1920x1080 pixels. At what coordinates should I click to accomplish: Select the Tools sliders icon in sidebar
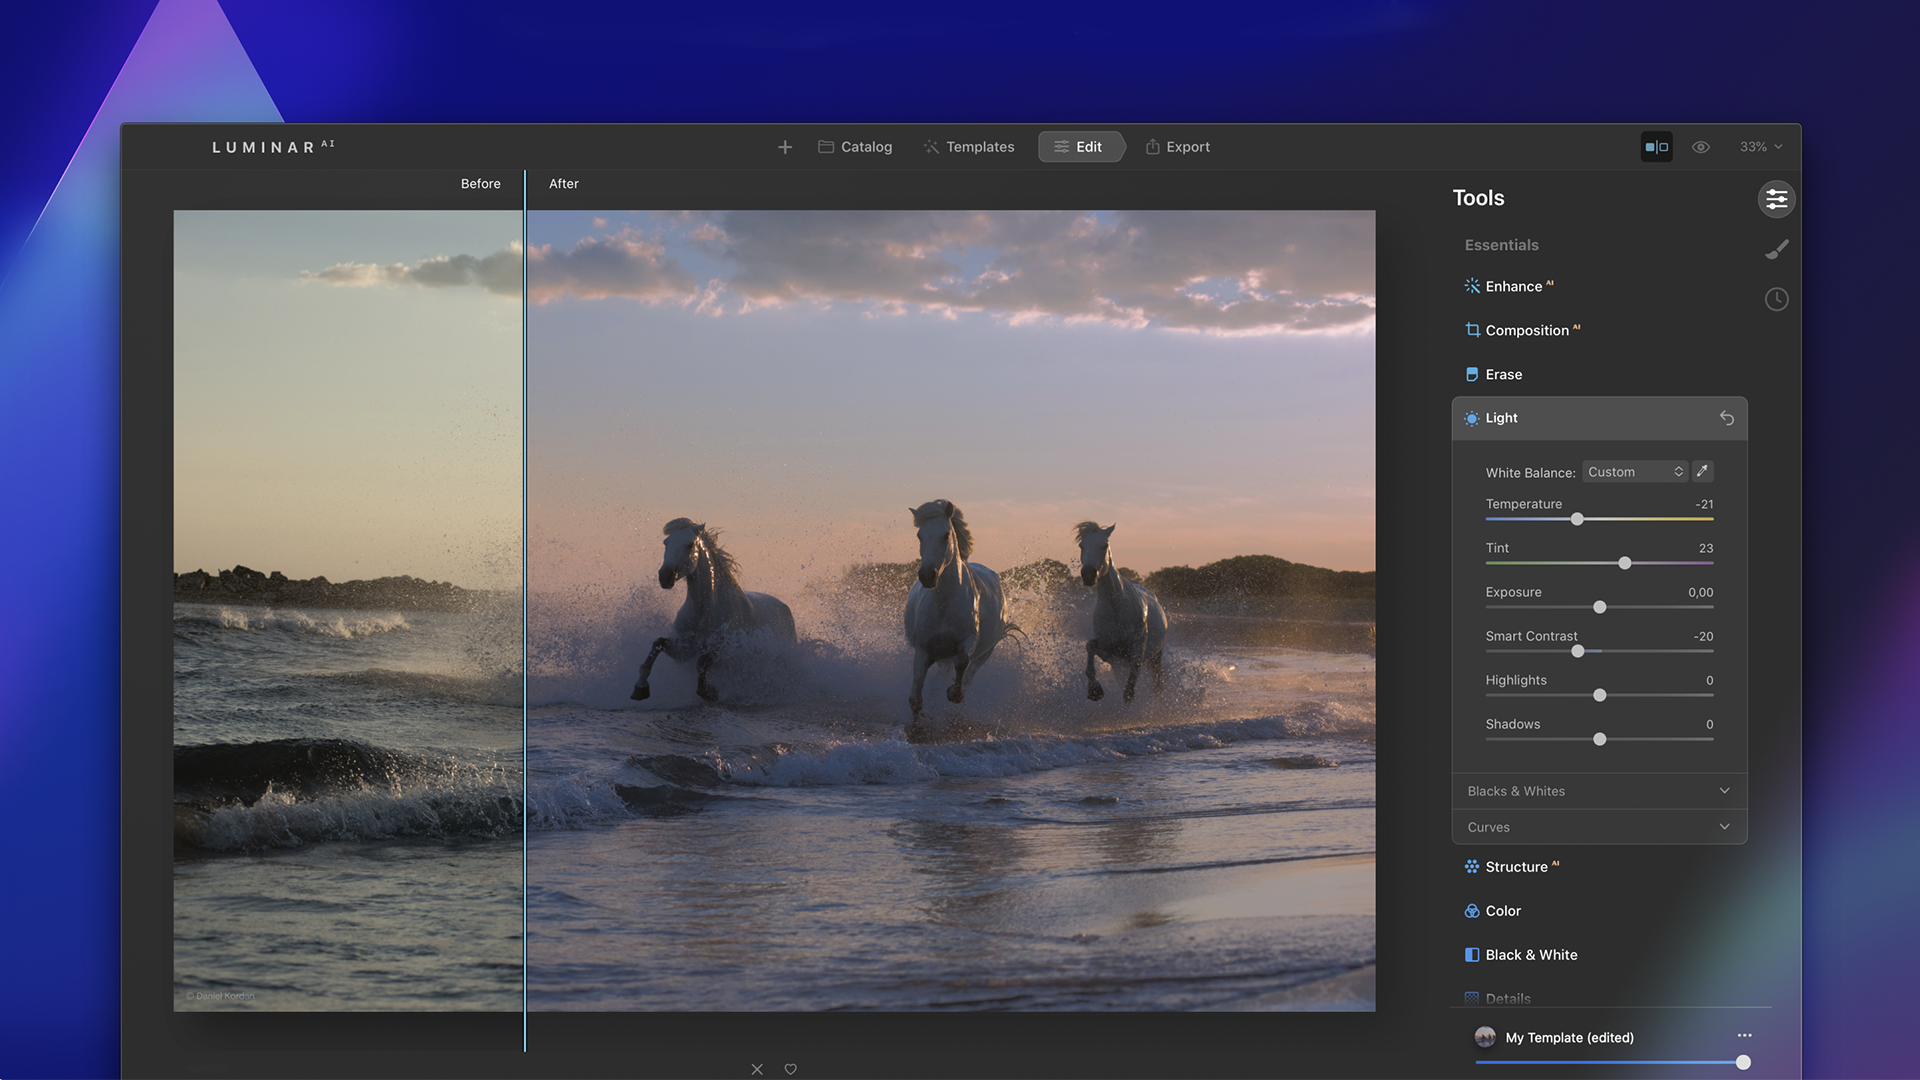click(1776, 199)
